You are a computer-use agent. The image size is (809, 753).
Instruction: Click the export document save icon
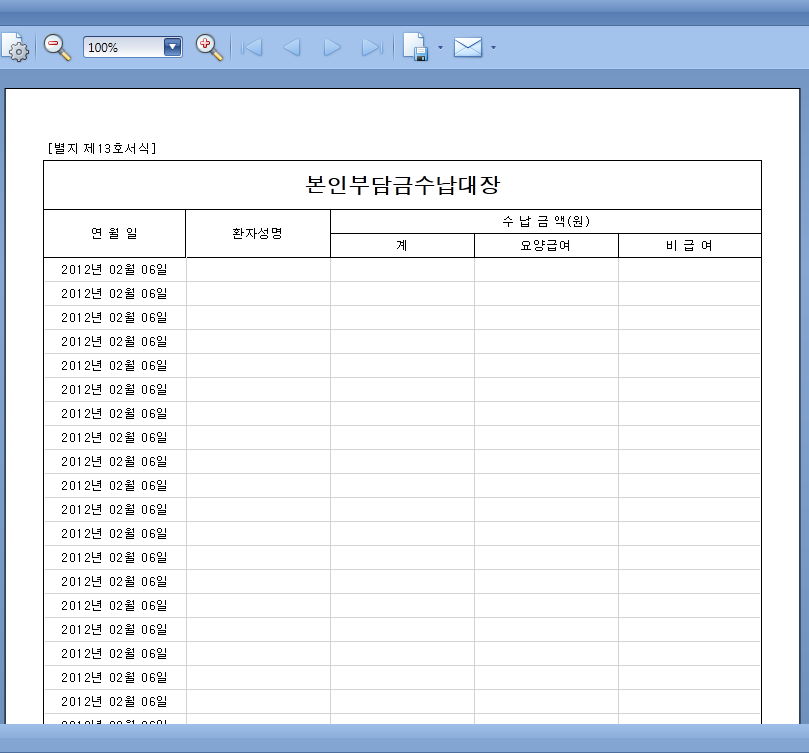click(x=415, y=47)
